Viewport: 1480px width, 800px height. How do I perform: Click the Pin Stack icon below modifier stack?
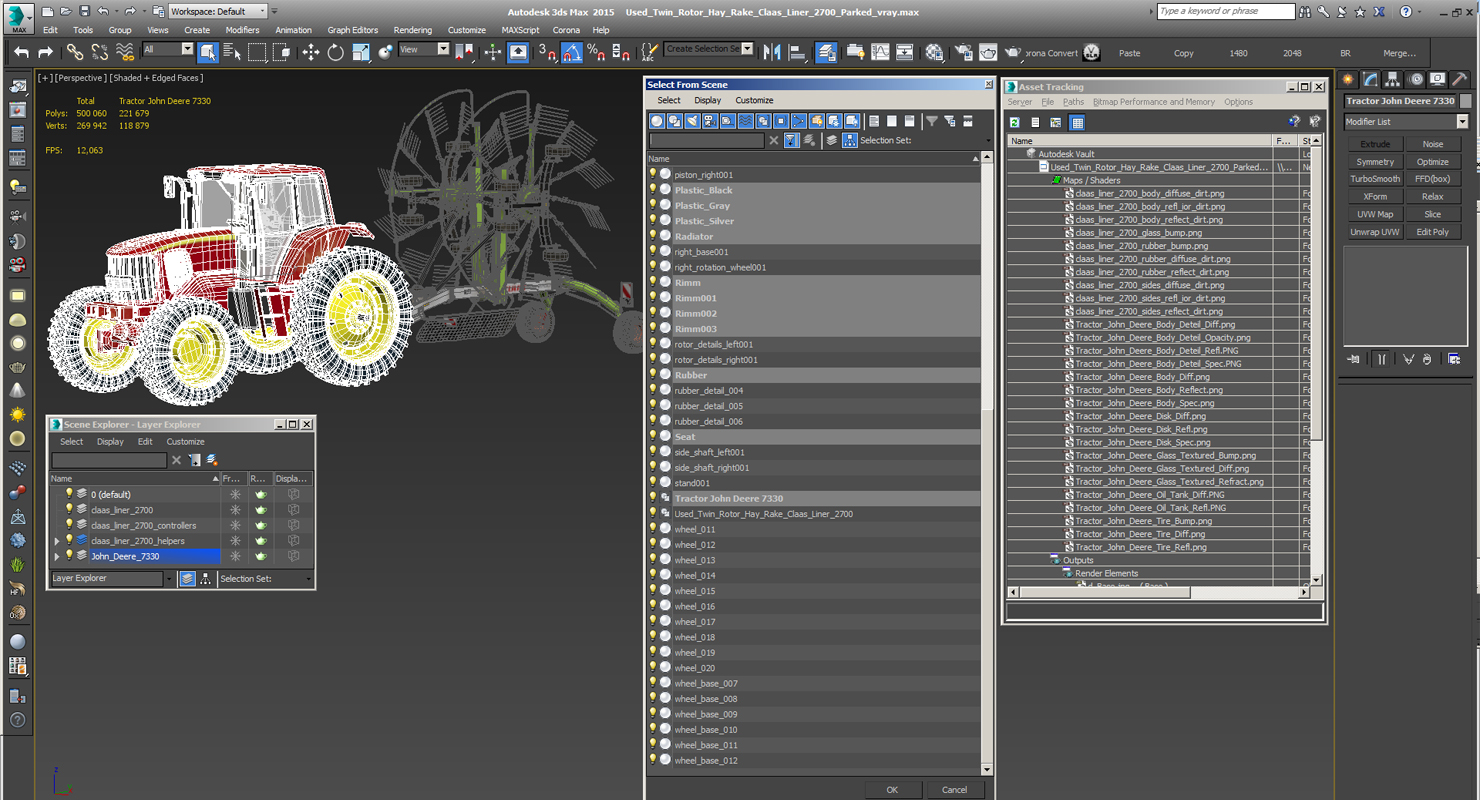tap(1353, 359)
